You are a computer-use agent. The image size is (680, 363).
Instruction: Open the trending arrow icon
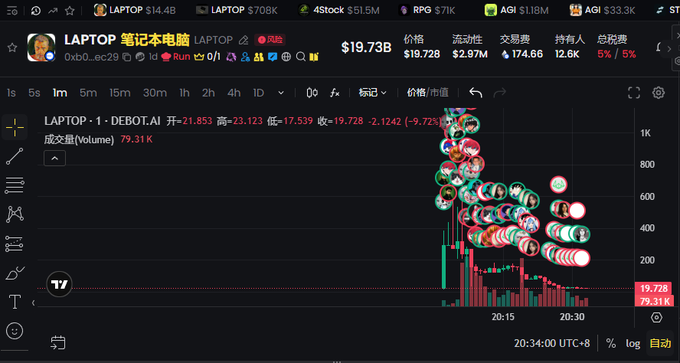pos(52,10)
